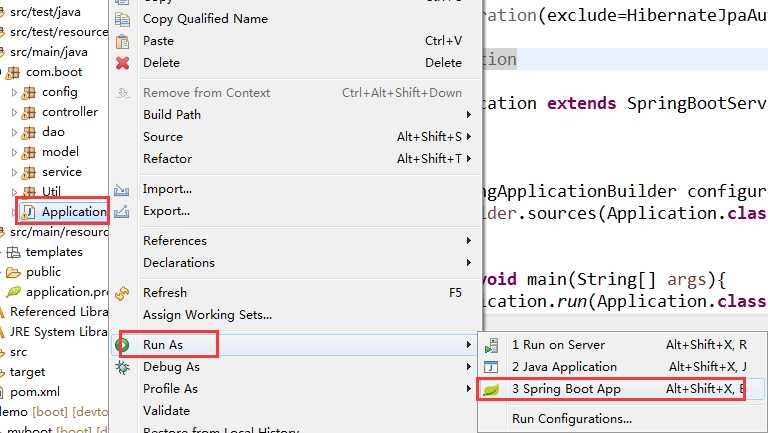Expand the controller package node

pos(14,112)
